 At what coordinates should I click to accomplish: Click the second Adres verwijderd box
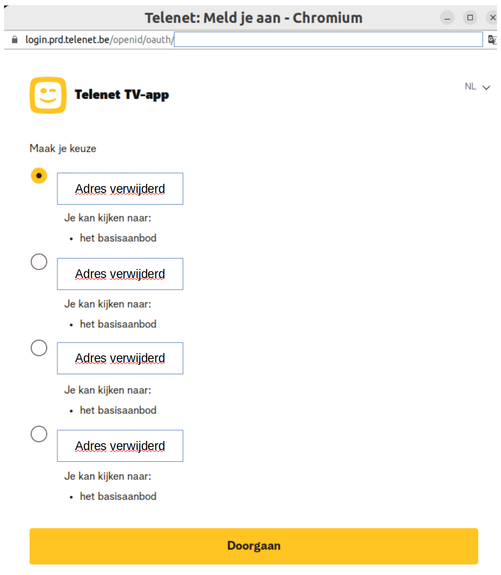tap(120, 274)
